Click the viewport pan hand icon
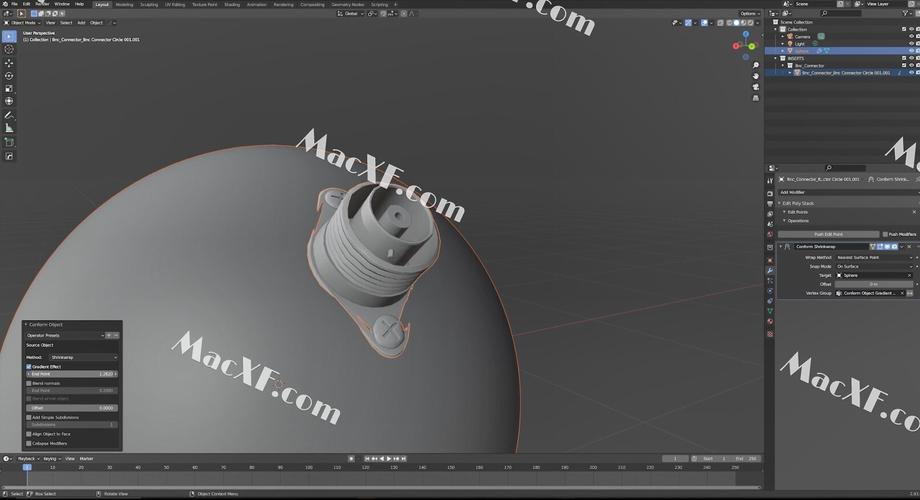The width and height of the screenshot is (920, 500). coord(756,76)
